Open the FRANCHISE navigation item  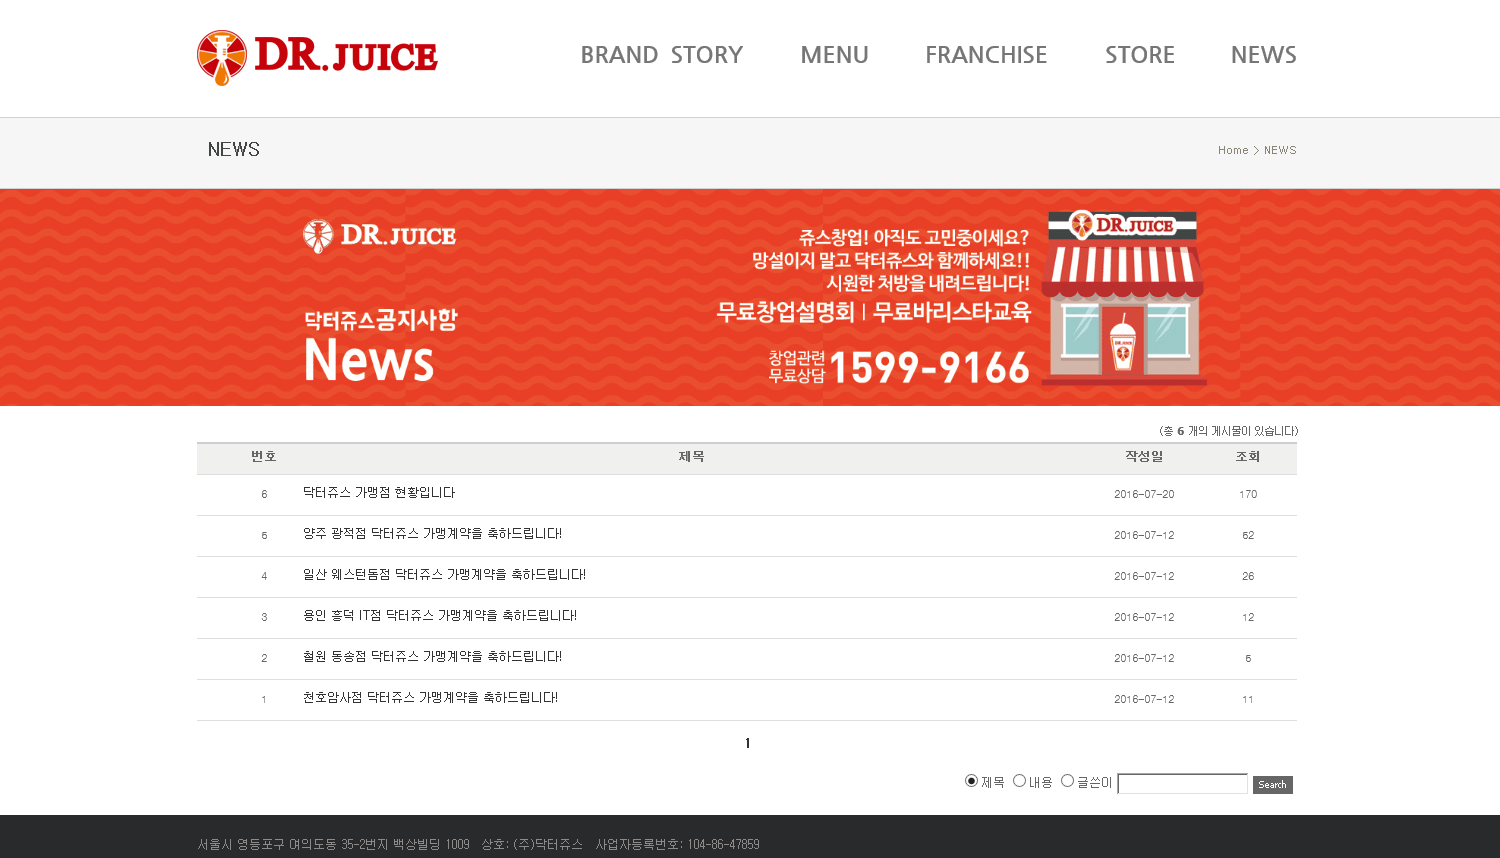click(x=986, y=55)
